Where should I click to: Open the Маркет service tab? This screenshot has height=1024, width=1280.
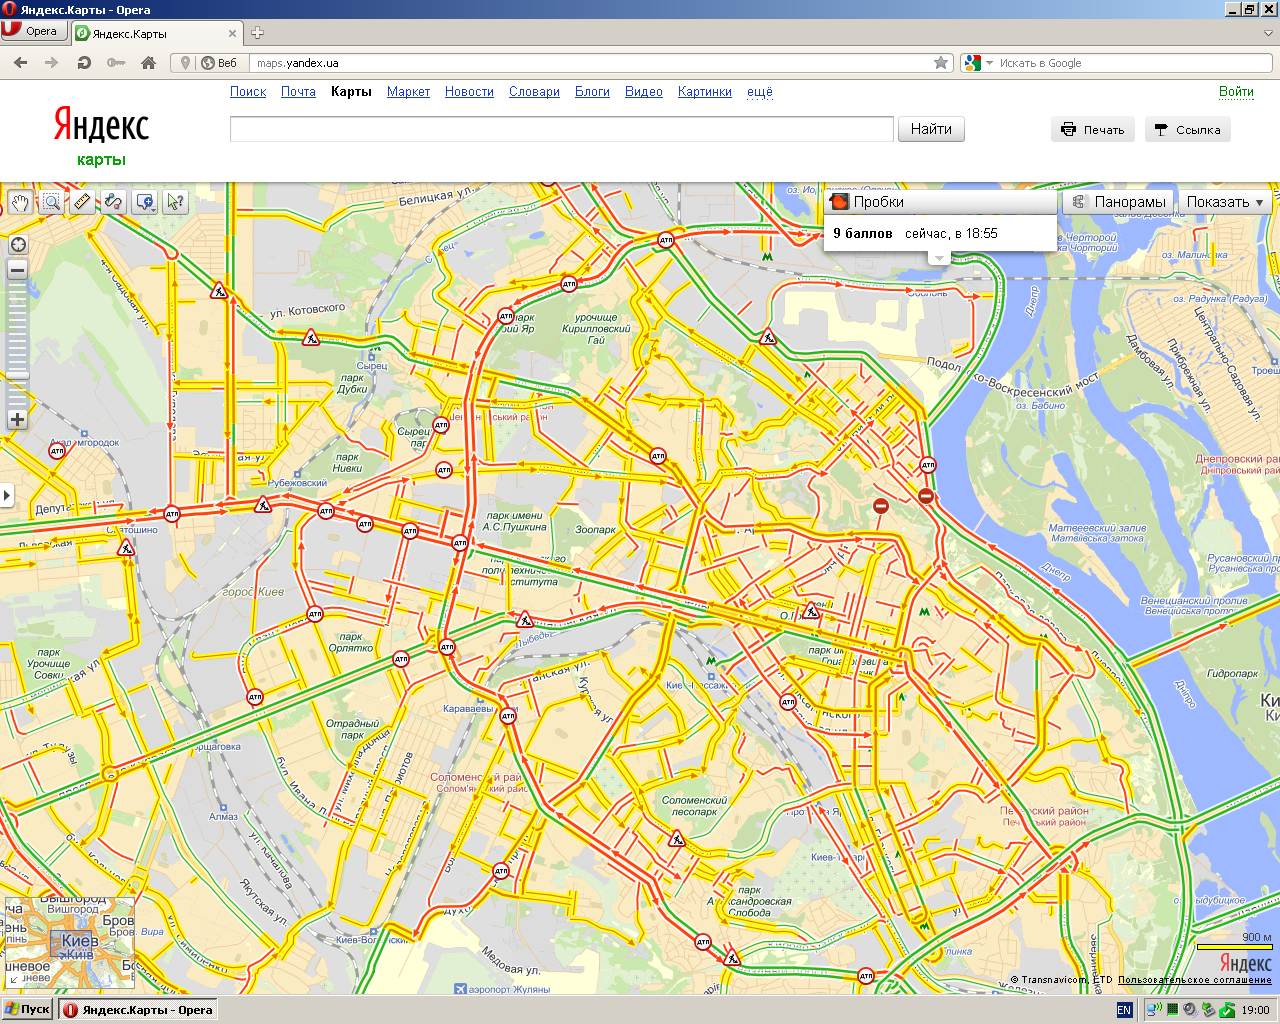point(408,91)
